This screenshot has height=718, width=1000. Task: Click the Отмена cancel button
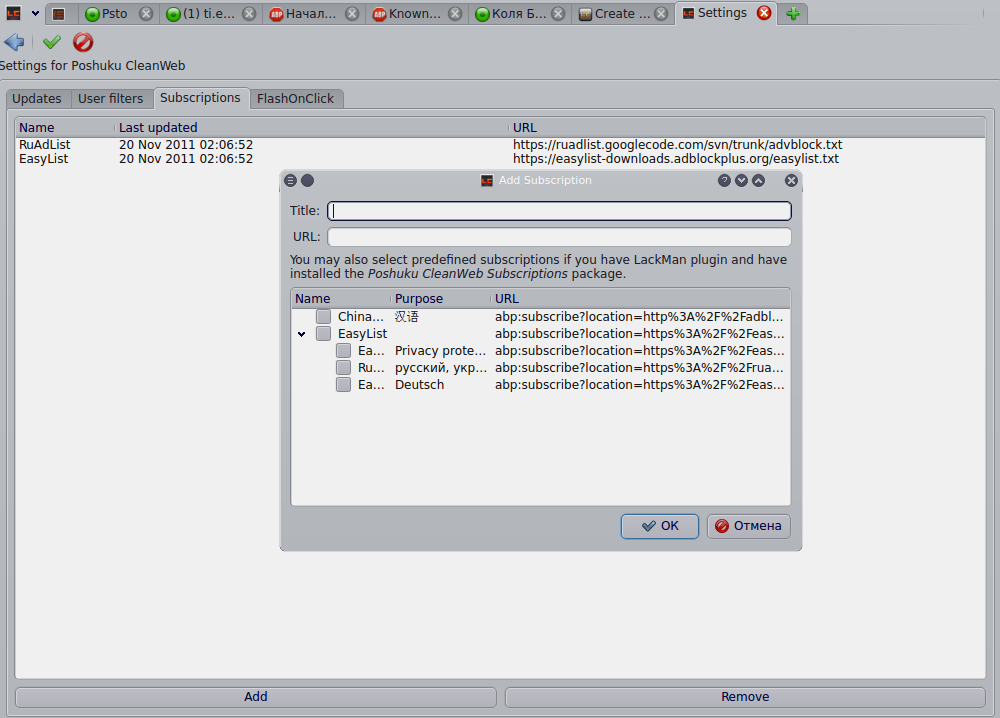(x=749, y=526)
